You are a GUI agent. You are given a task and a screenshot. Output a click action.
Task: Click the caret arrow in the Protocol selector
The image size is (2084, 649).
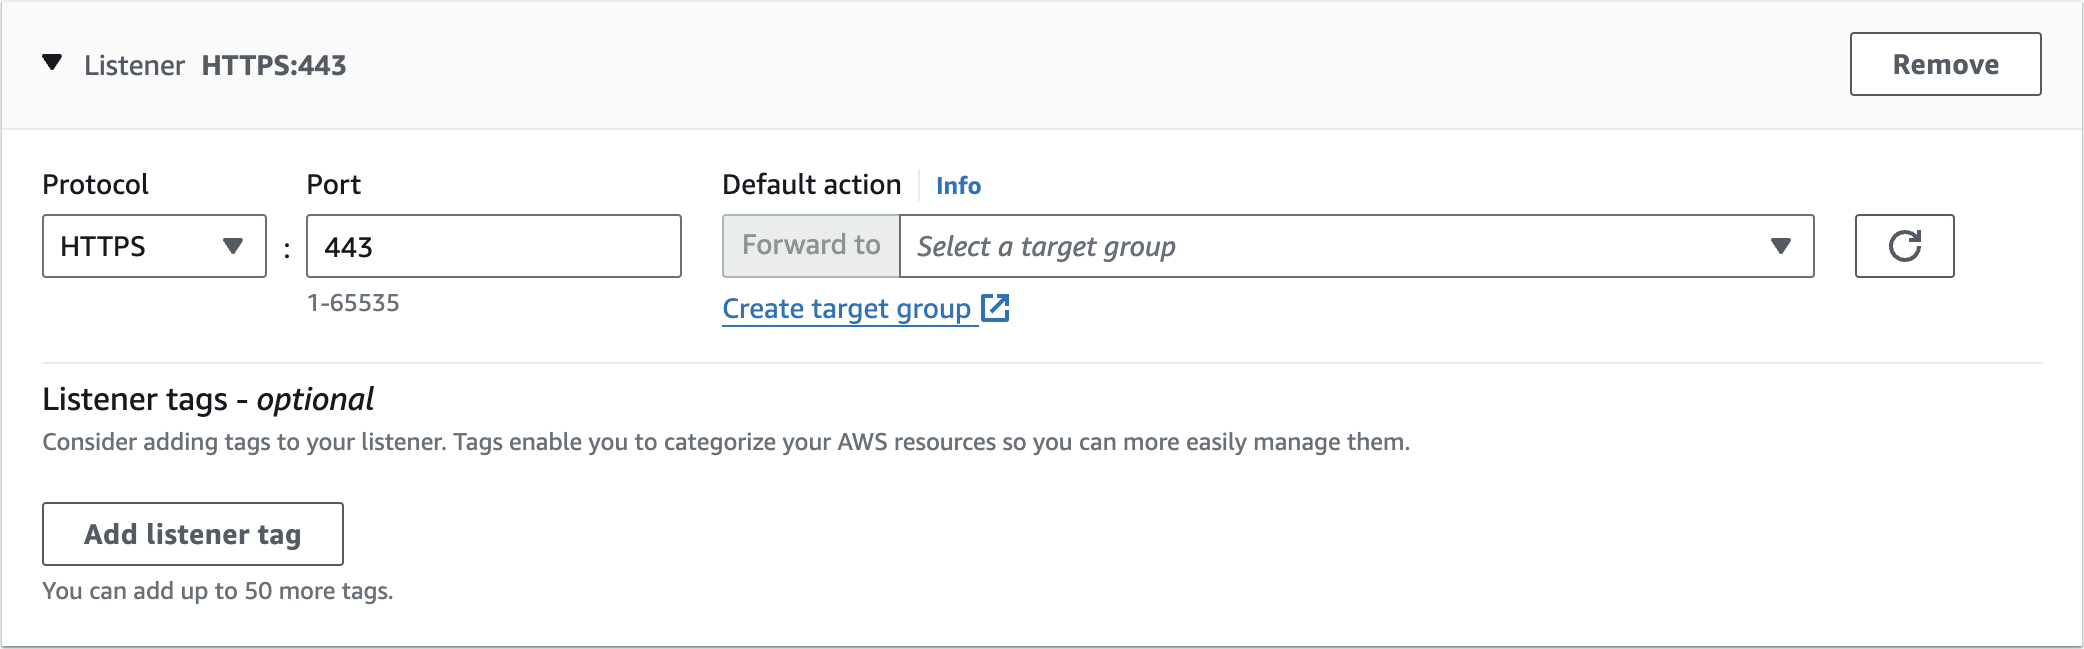point(233,246)
